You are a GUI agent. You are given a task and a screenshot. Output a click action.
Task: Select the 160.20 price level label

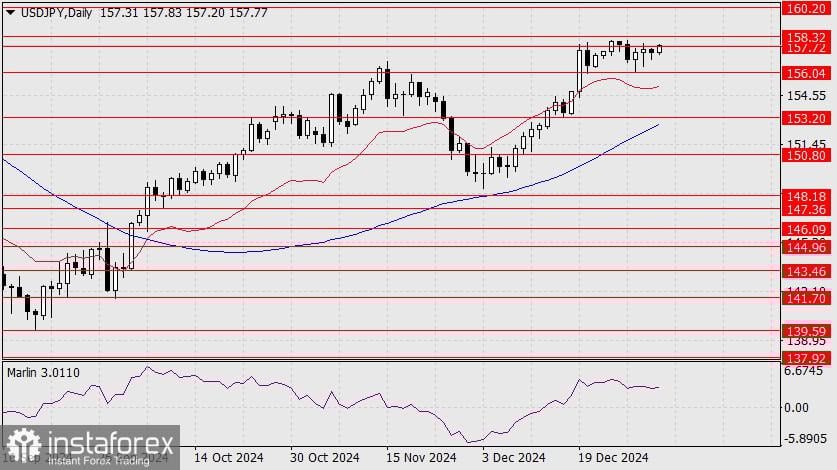(807, 8)
